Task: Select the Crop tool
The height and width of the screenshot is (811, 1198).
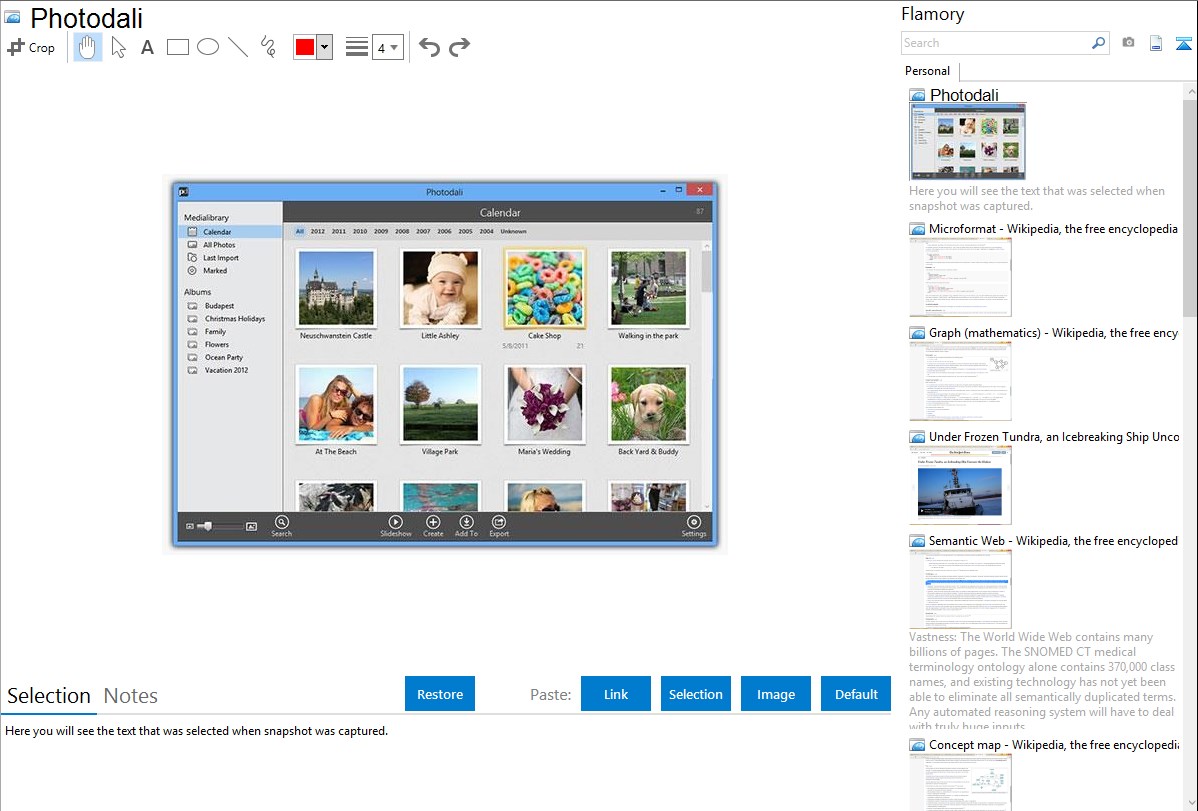Action: 31,47
